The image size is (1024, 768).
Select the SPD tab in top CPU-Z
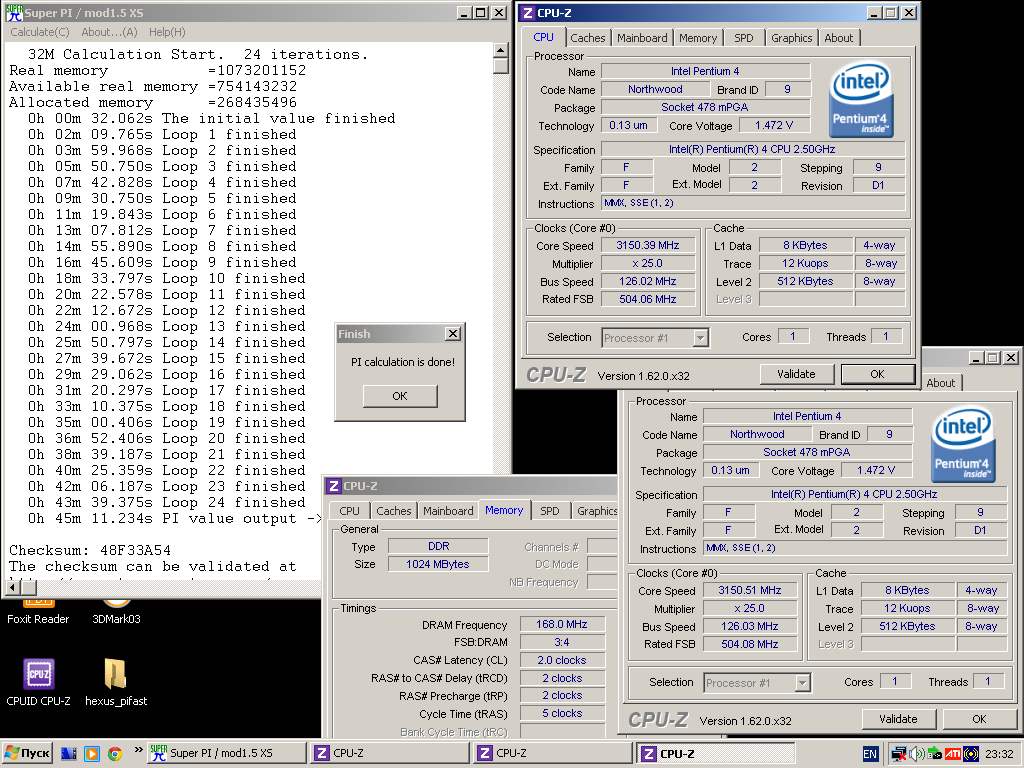[744, 38]
